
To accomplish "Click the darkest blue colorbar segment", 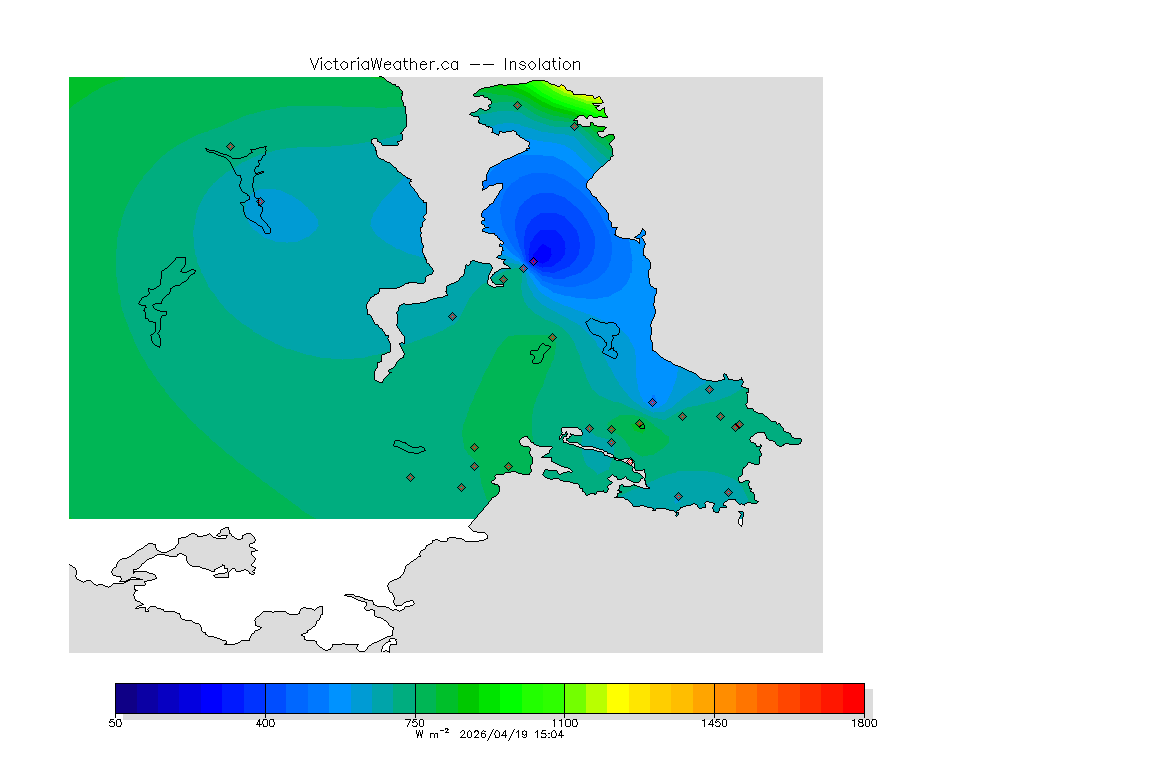I will [x=125, y=697].
